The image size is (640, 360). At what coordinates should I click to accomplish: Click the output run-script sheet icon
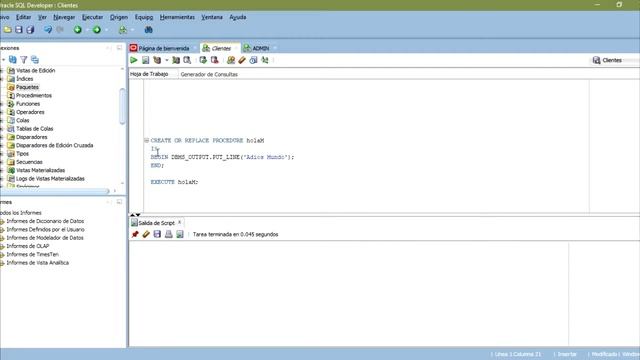pos(180,234)
